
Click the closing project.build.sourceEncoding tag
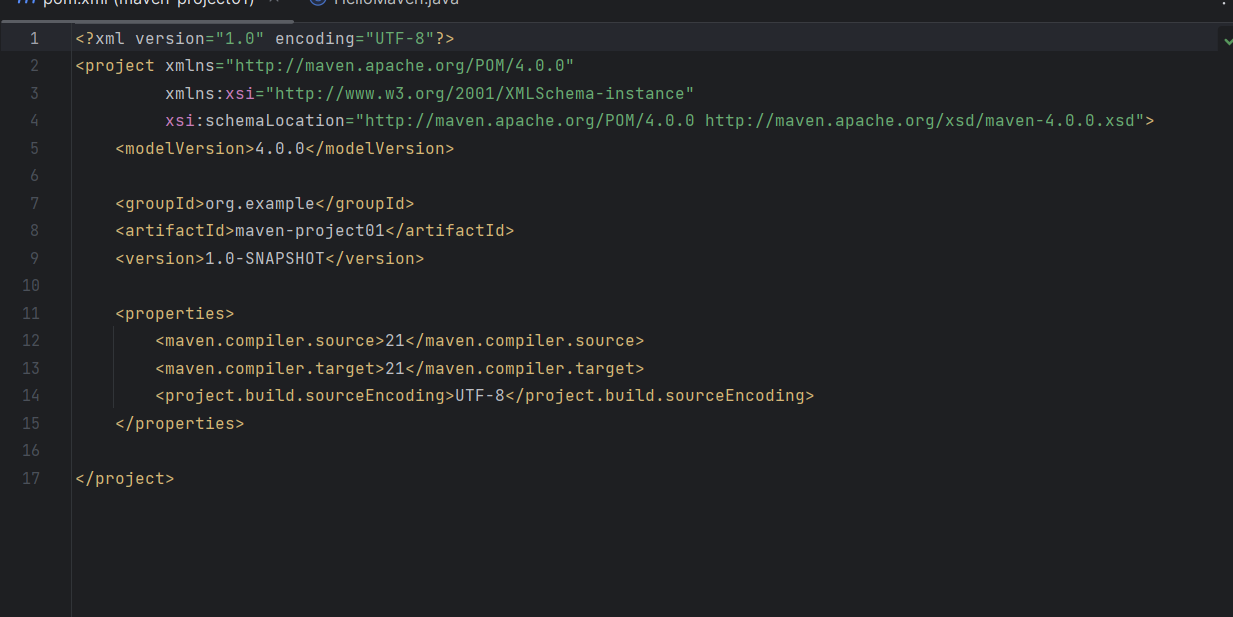pos(660,395)
